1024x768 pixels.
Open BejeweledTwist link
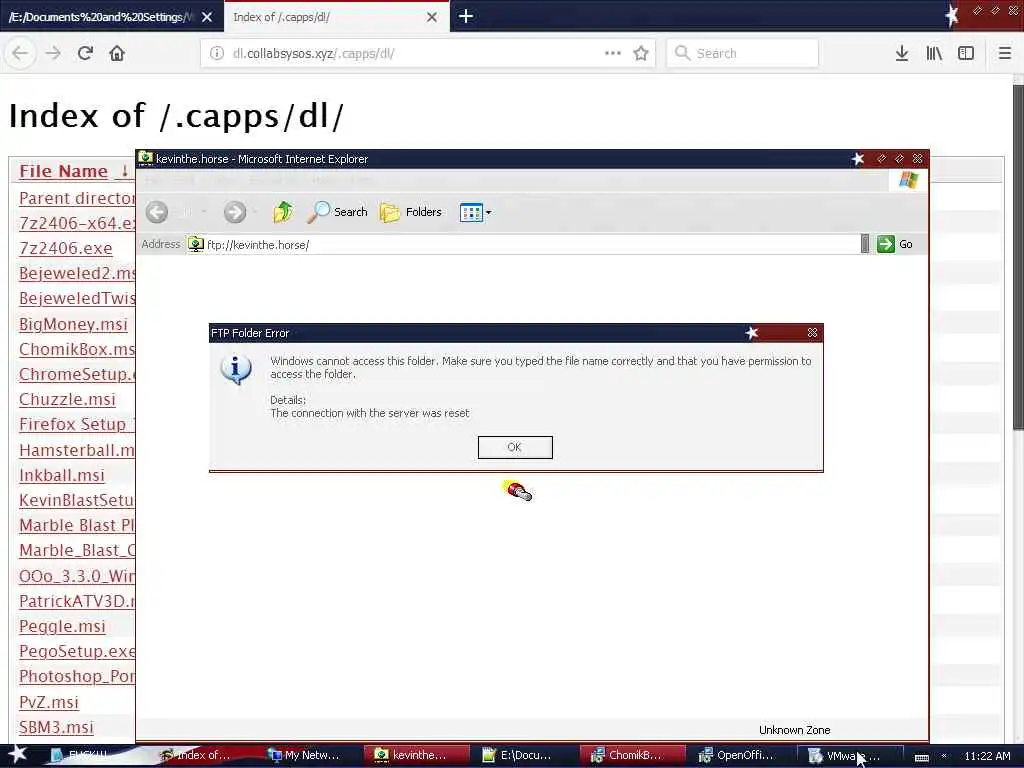click(x=77, y=298)
